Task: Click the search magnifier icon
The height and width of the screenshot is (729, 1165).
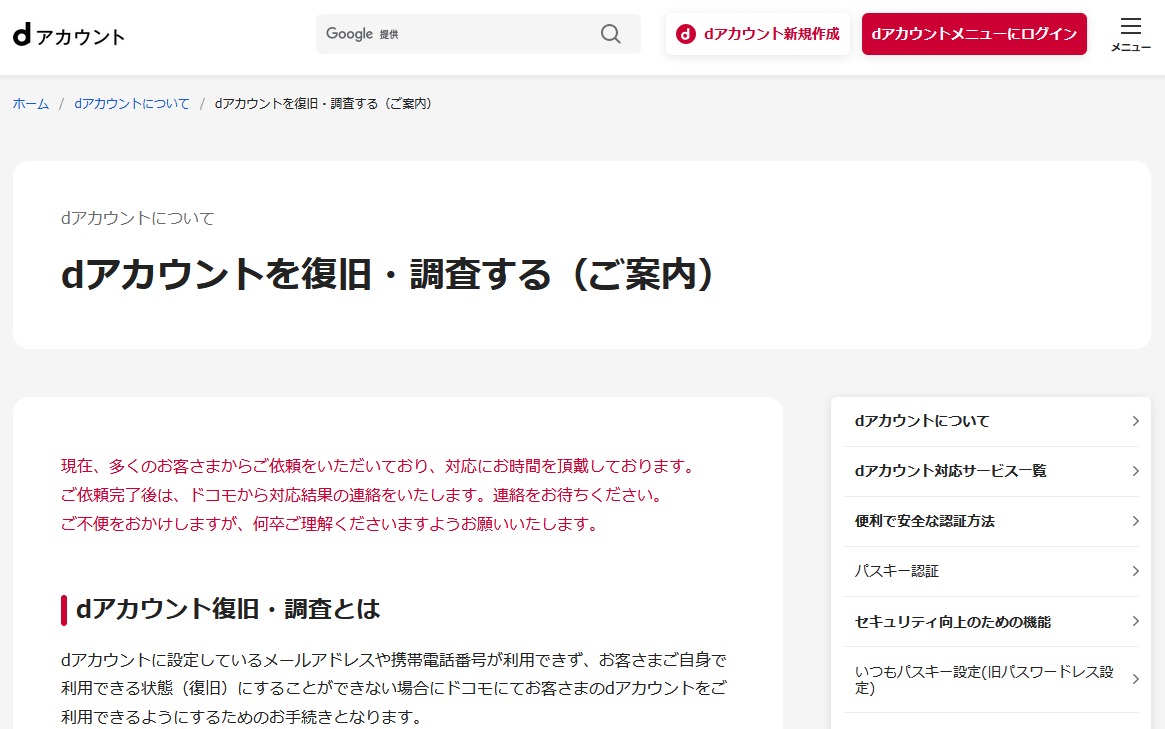Action: [611, 33]
